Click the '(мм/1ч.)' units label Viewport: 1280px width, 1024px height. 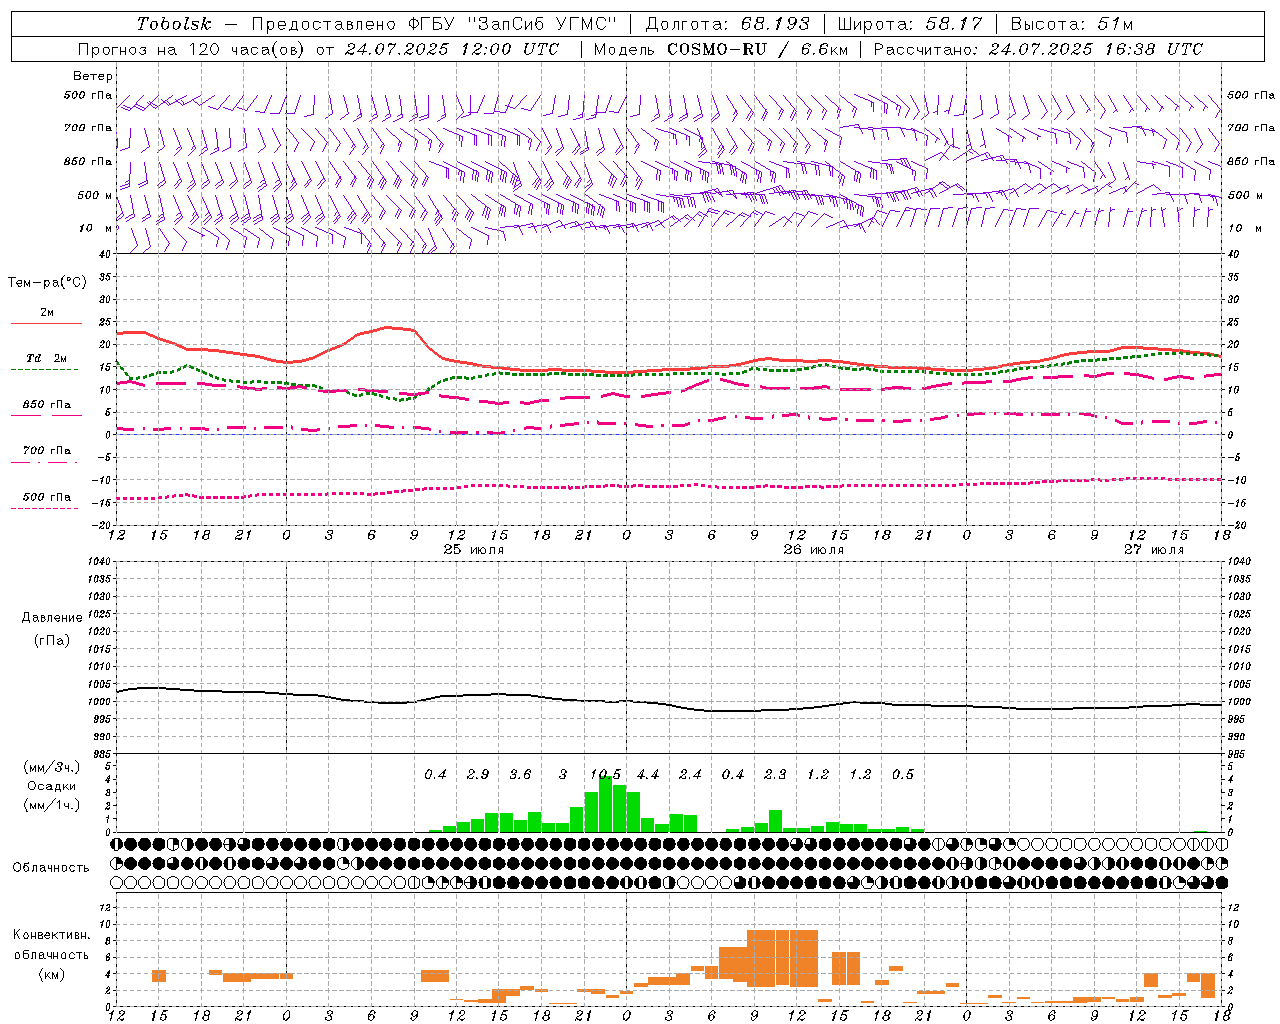point(52,805)
